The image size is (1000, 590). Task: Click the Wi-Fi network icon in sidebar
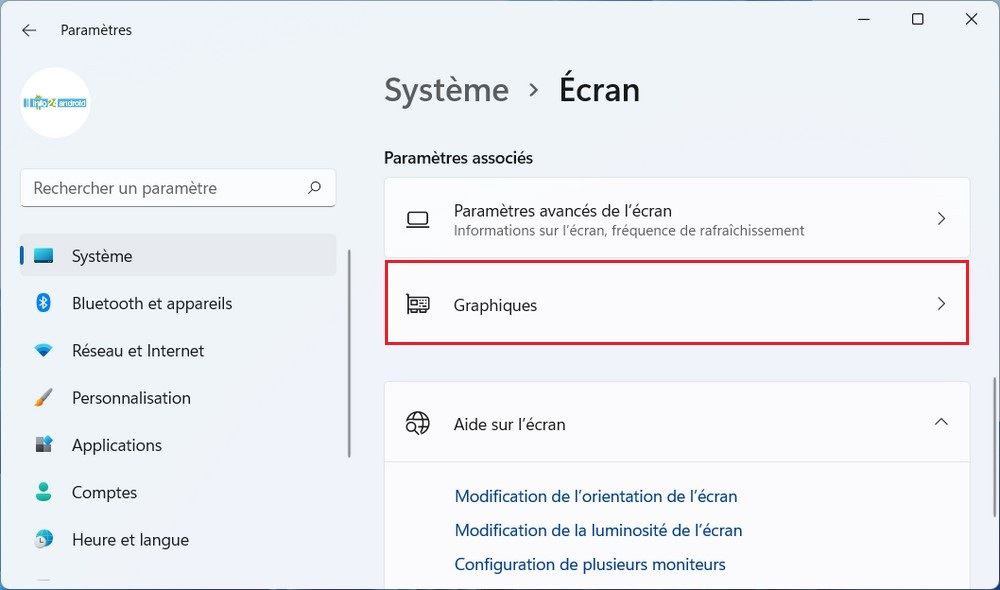pyautogui.click(x=43, y=351)
